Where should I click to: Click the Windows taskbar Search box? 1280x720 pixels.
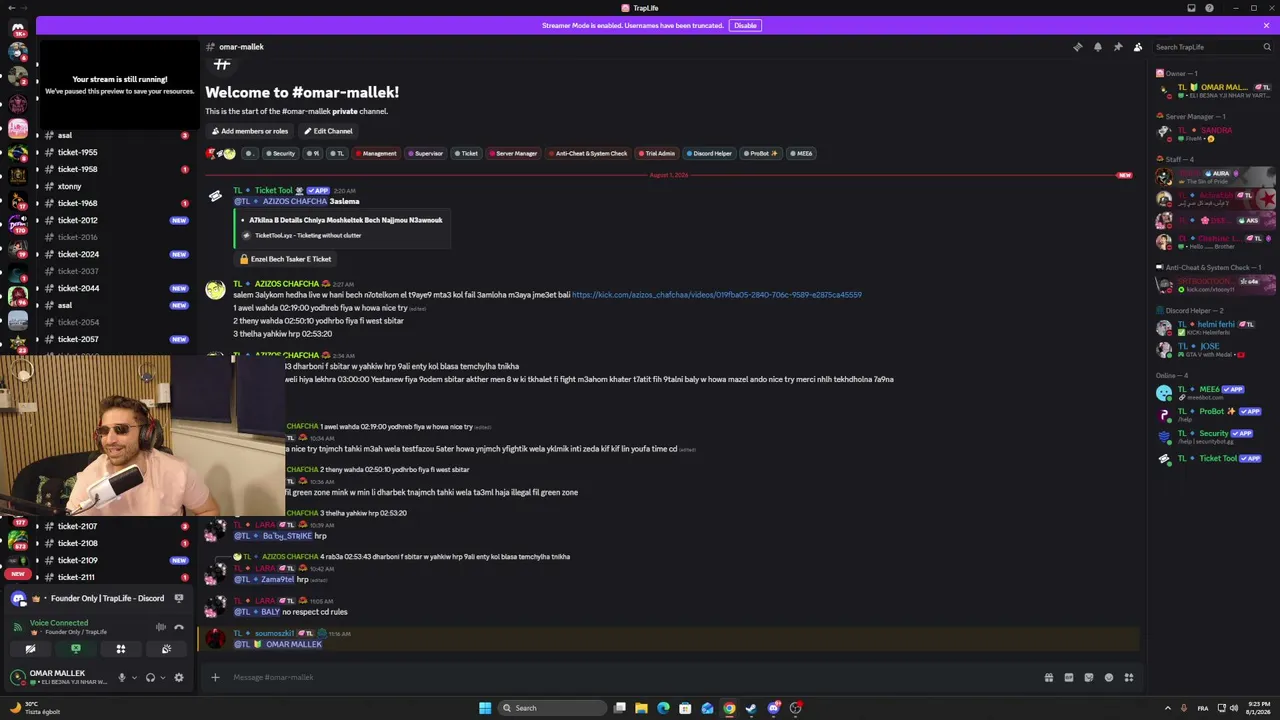pyautogui.click(x=552, y=708)
